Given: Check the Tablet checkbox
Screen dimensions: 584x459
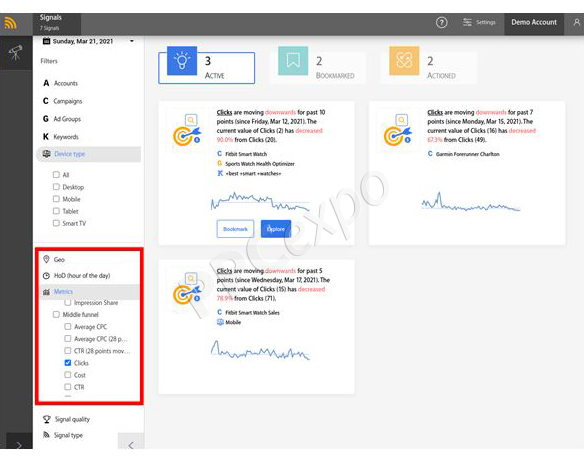Looking at the screenshot, I should point(56,211).
